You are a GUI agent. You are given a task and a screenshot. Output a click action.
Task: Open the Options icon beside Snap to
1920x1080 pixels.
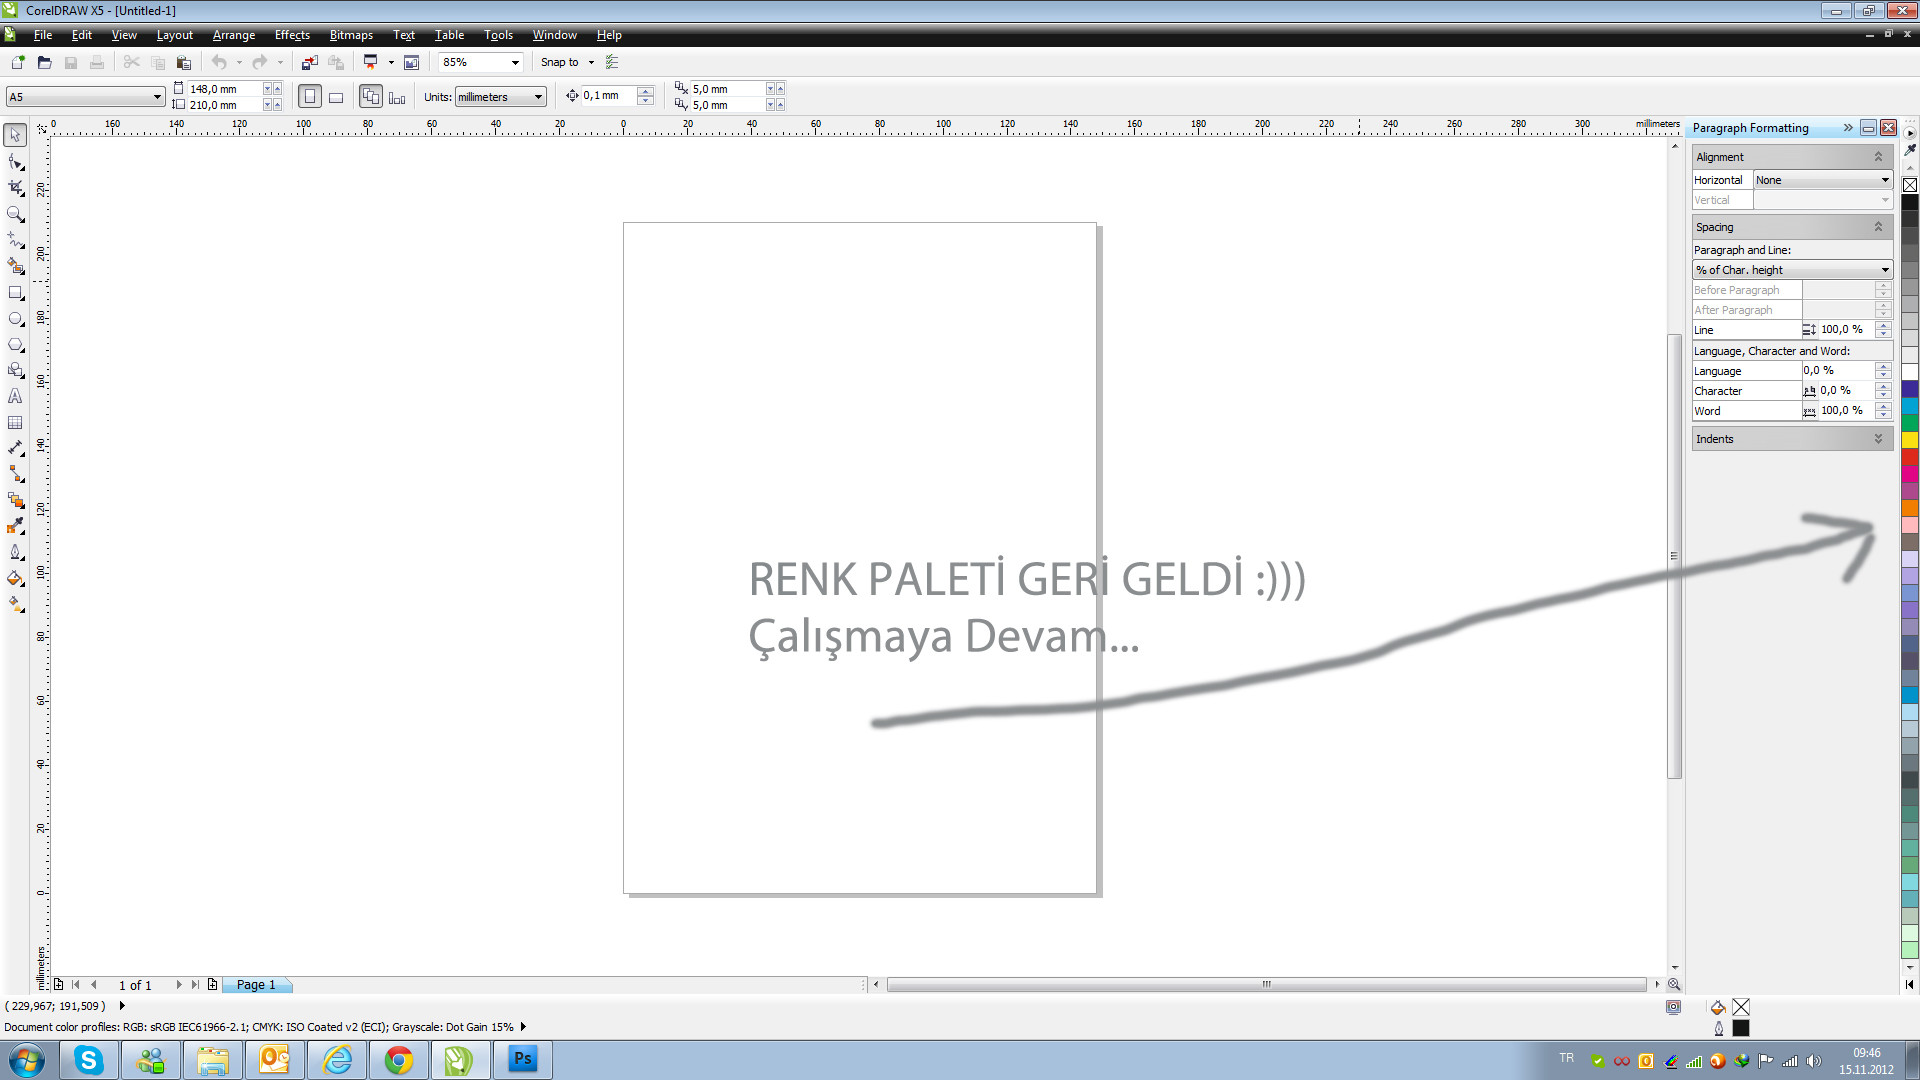612,62
